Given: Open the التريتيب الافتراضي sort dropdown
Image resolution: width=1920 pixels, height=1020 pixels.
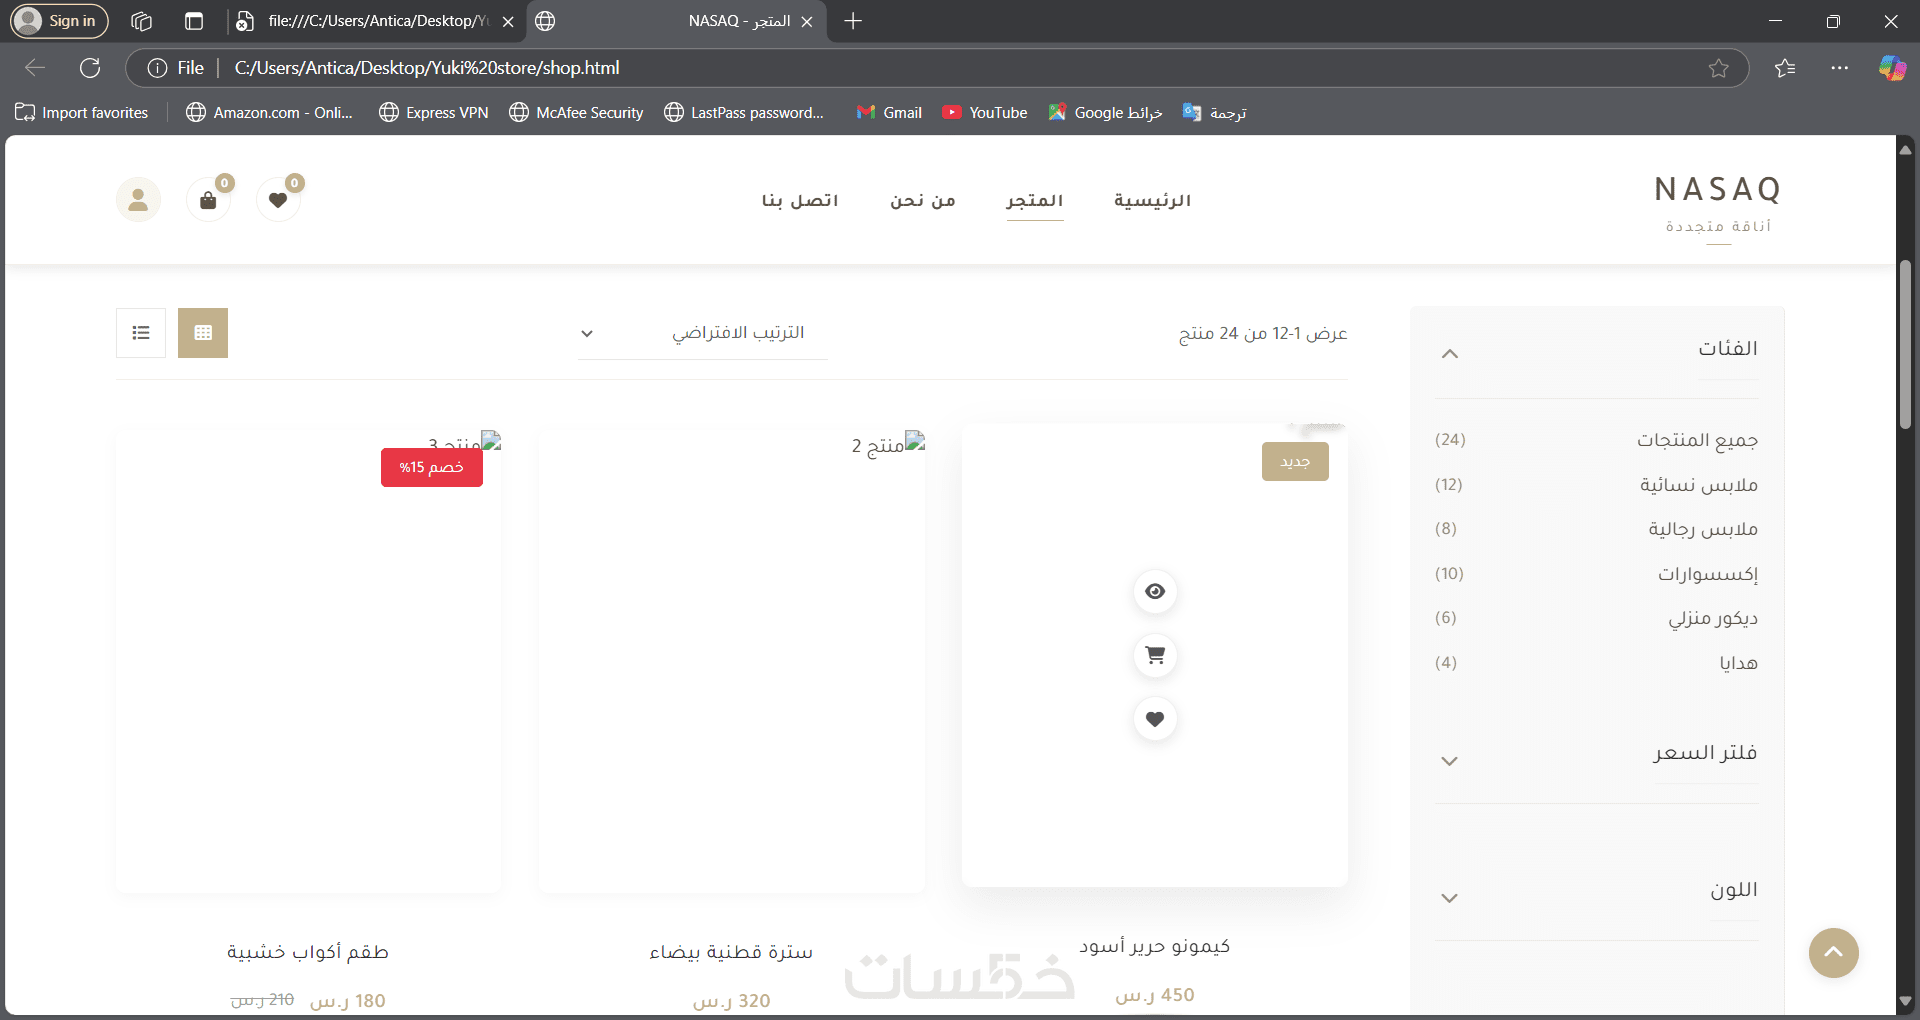Looking at the screenshot, I should (x=703, y=333).
